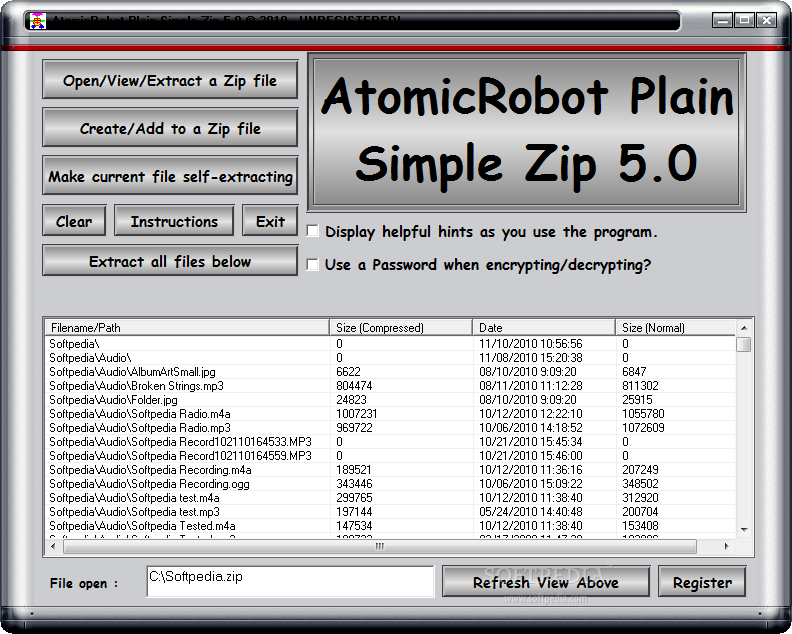
Task: Click date 11/10/2010 10:56:56
Action: [531, 344]
